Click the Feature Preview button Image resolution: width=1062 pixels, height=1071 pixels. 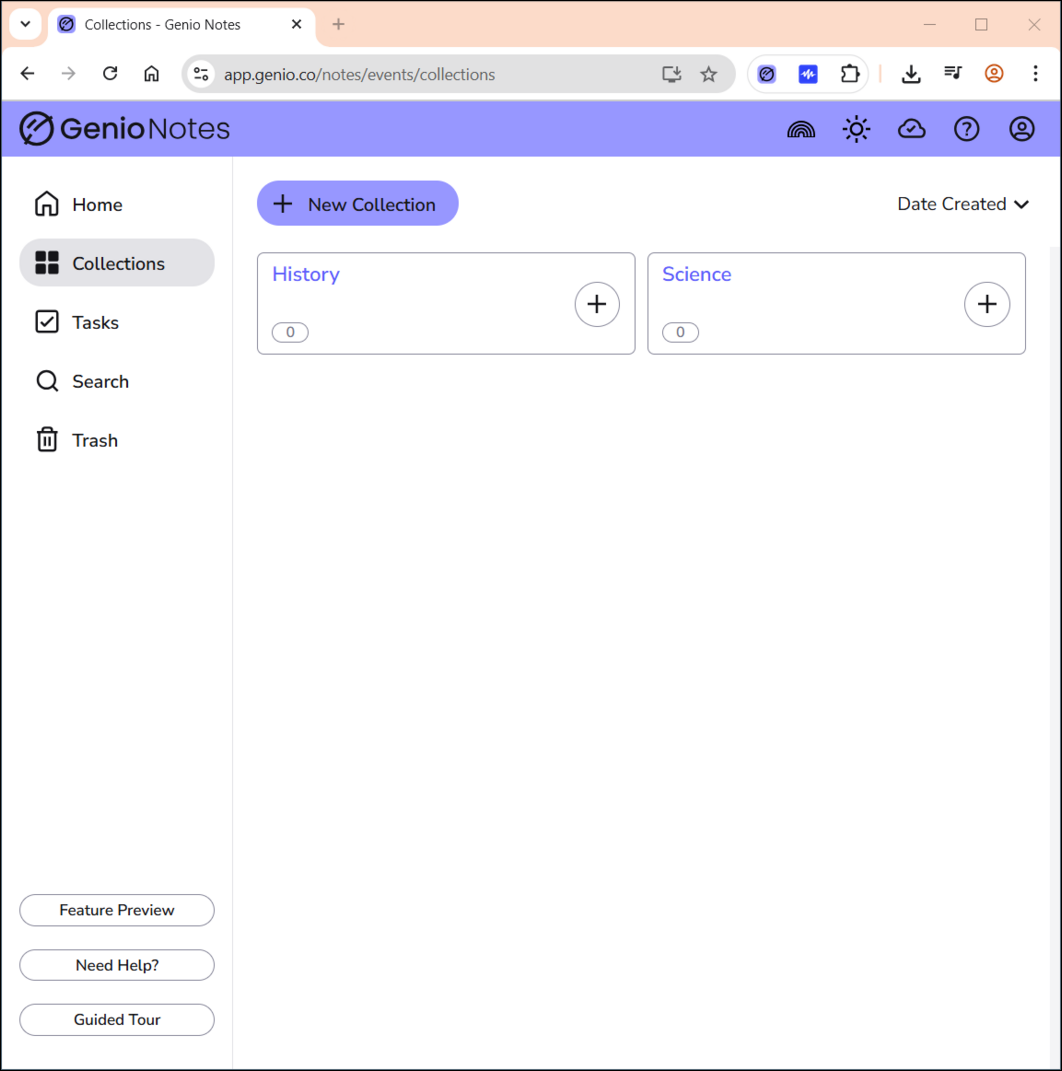(x=117, y=910)
